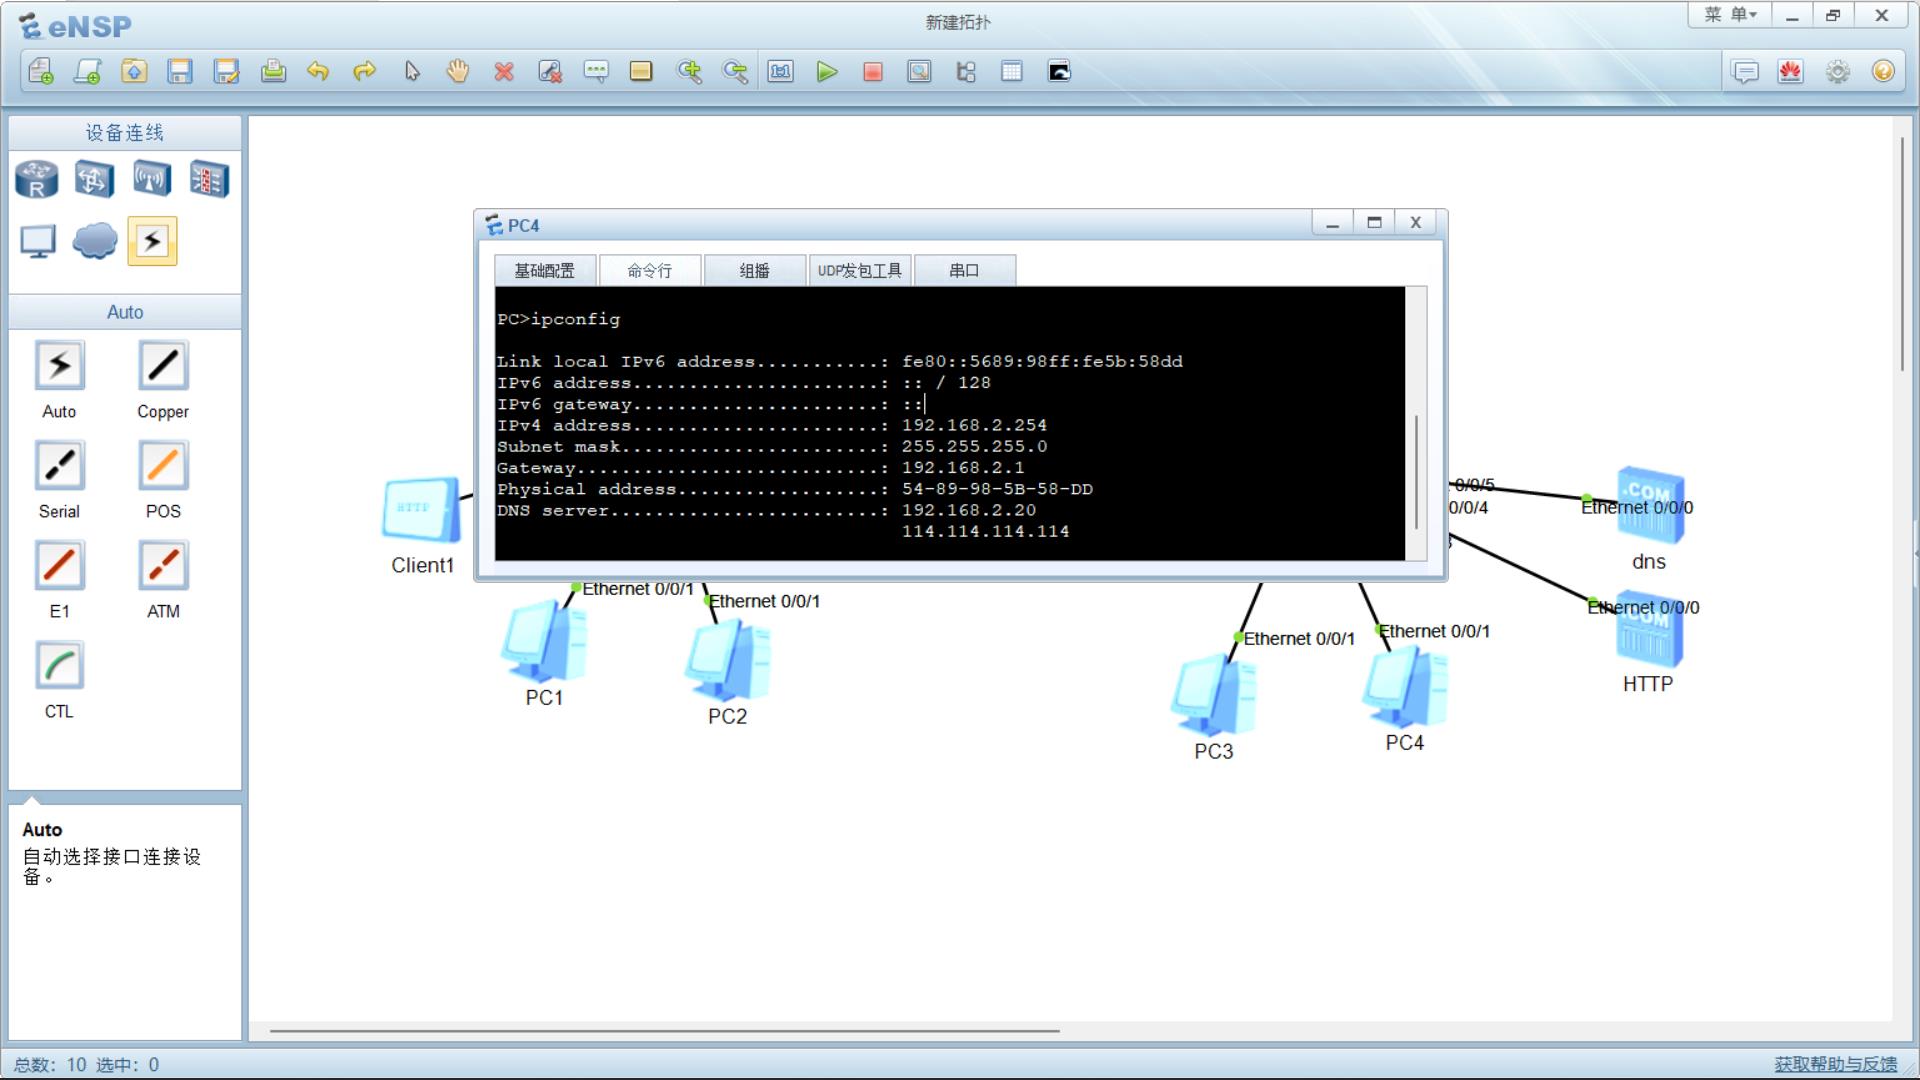This screenshot has height=1080, width=1920.
Task: Click the Save topology icon
Action: pos(180,71)
